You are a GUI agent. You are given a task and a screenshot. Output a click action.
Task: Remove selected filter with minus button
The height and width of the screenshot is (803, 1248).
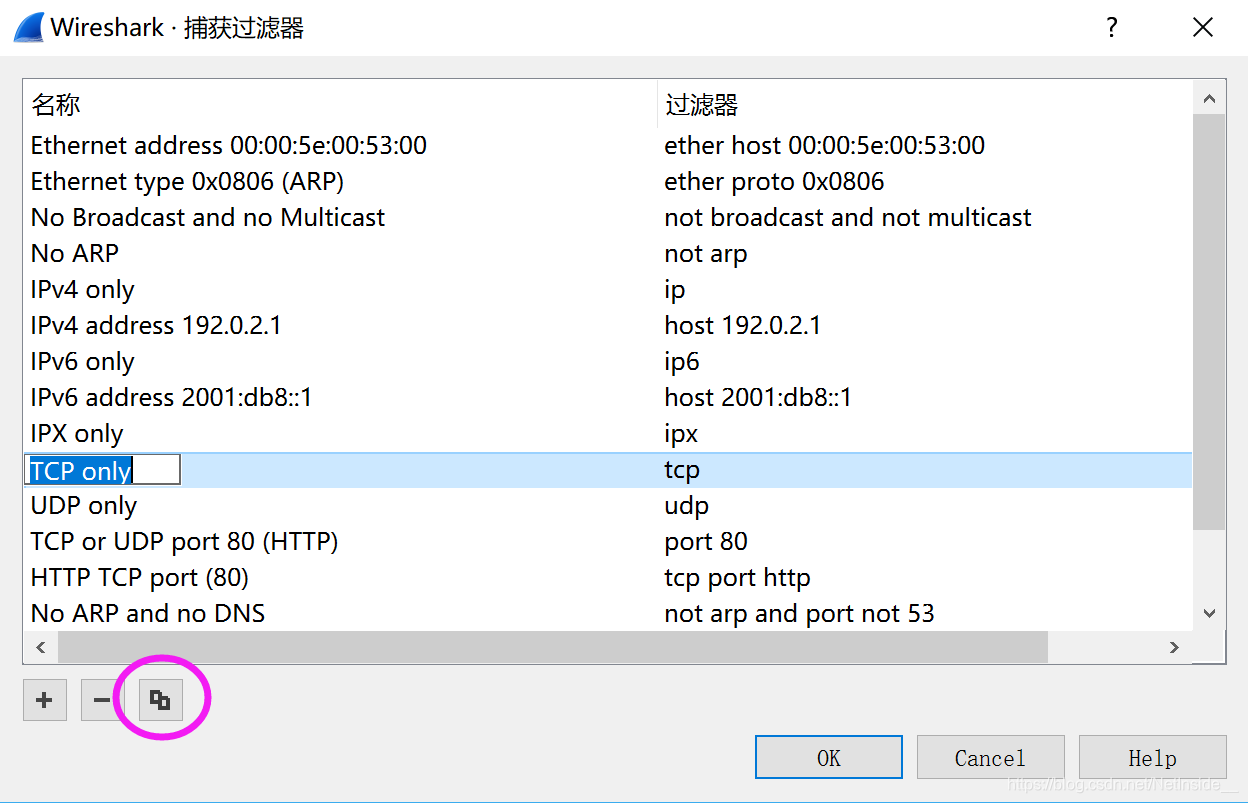(101, 700)
